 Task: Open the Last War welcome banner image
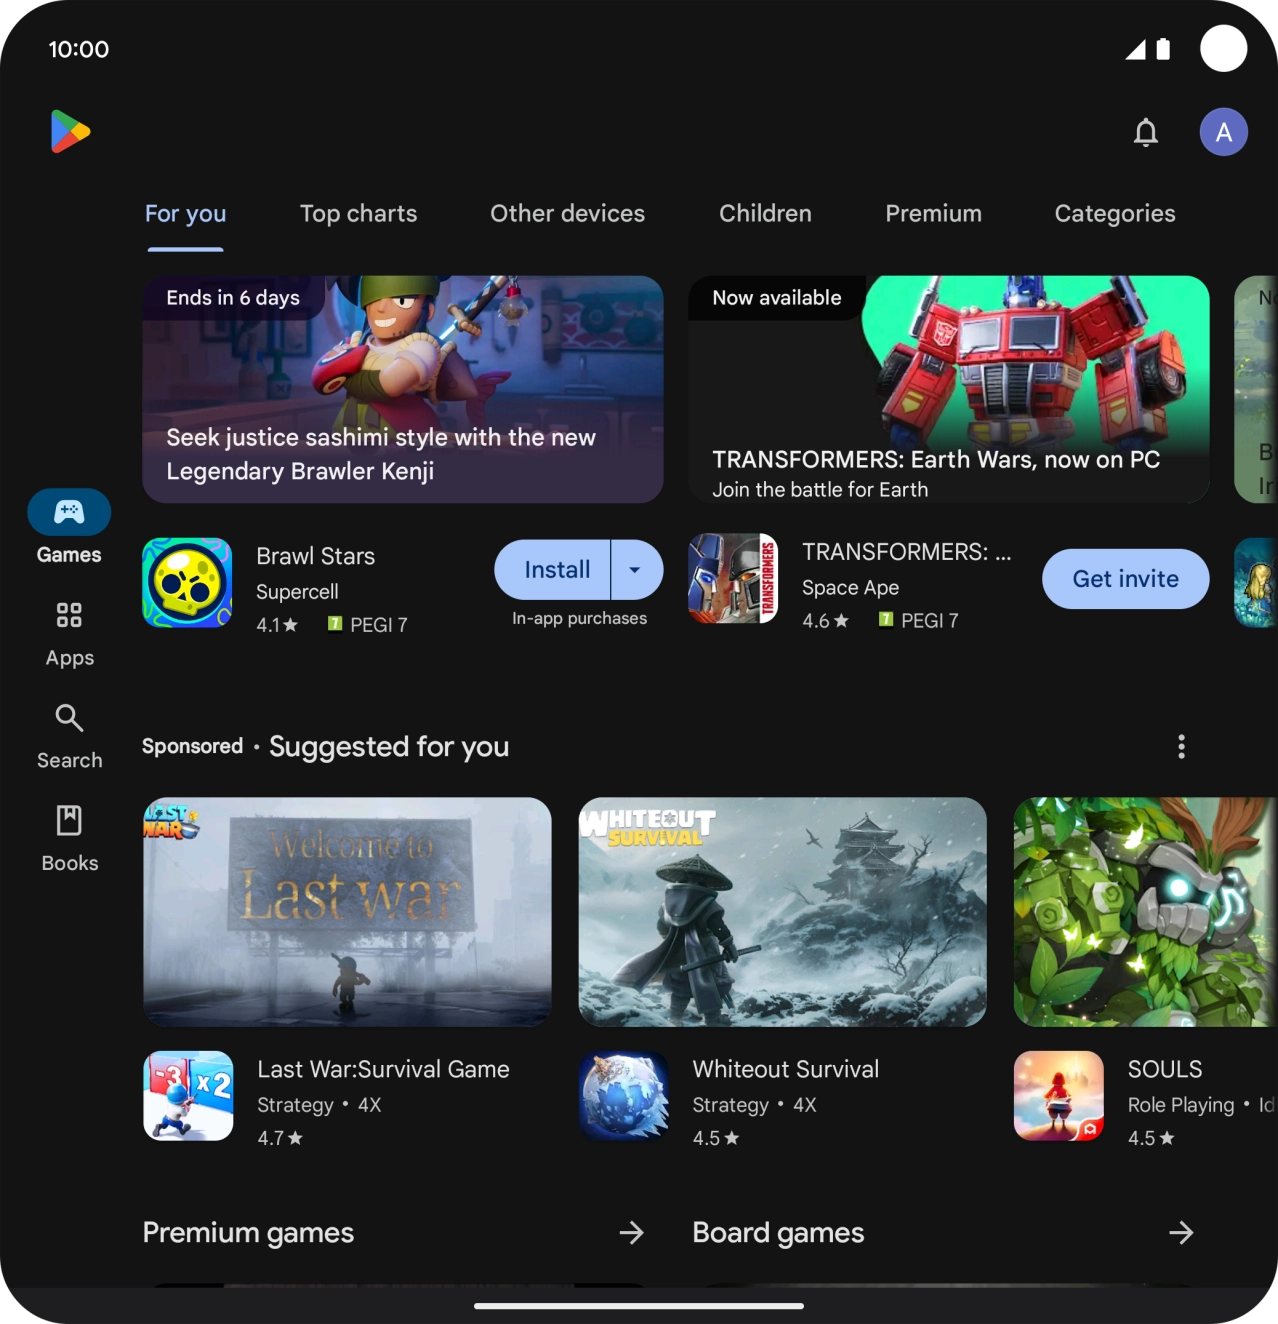[347, 911]
